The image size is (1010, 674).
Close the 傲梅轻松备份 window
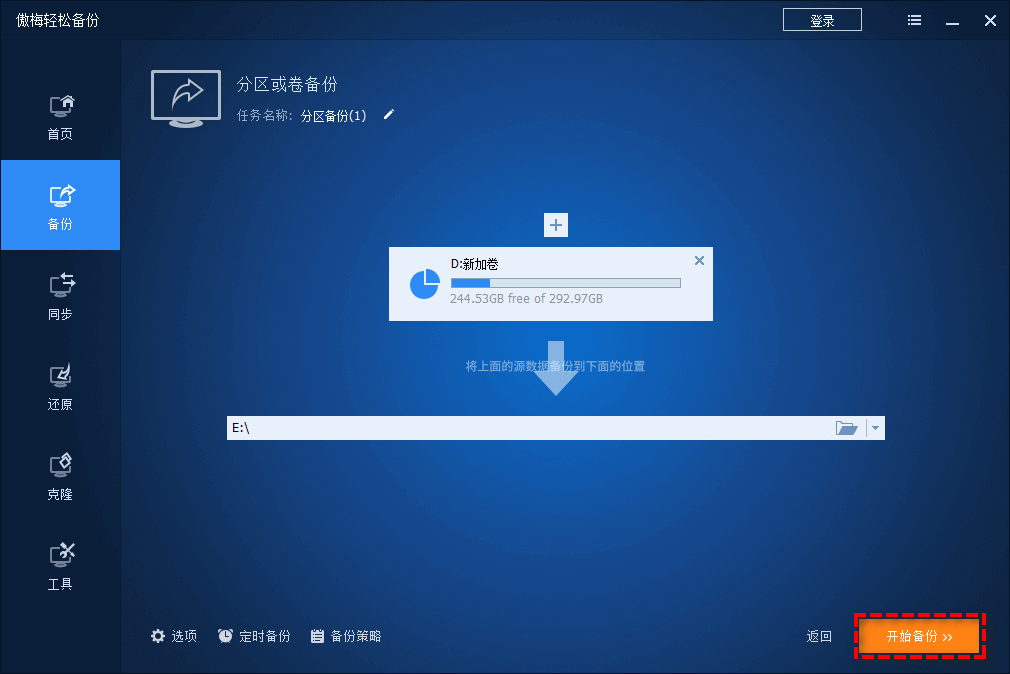coord(990,21)
